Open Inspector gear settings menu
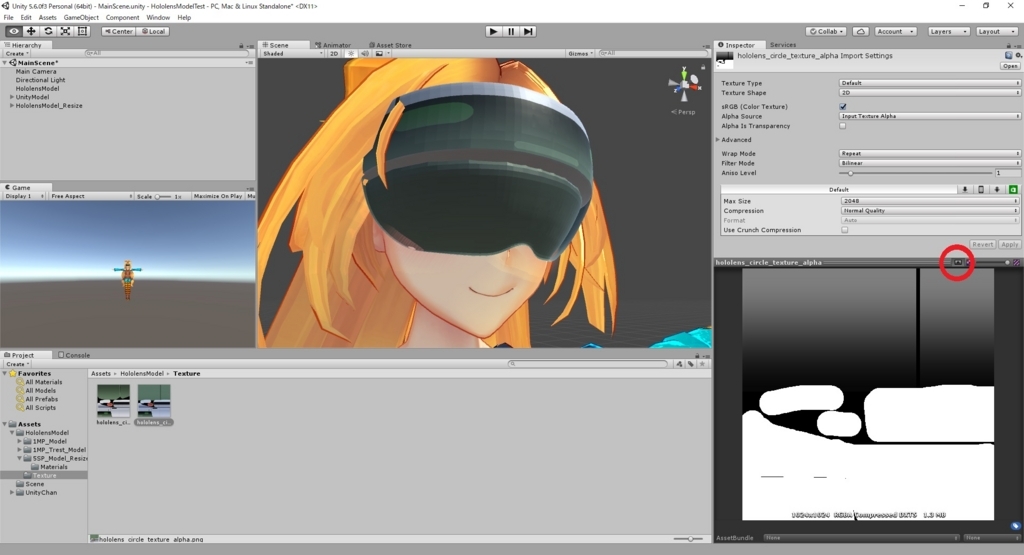The image size is (1024, 555). (1018, 56)
